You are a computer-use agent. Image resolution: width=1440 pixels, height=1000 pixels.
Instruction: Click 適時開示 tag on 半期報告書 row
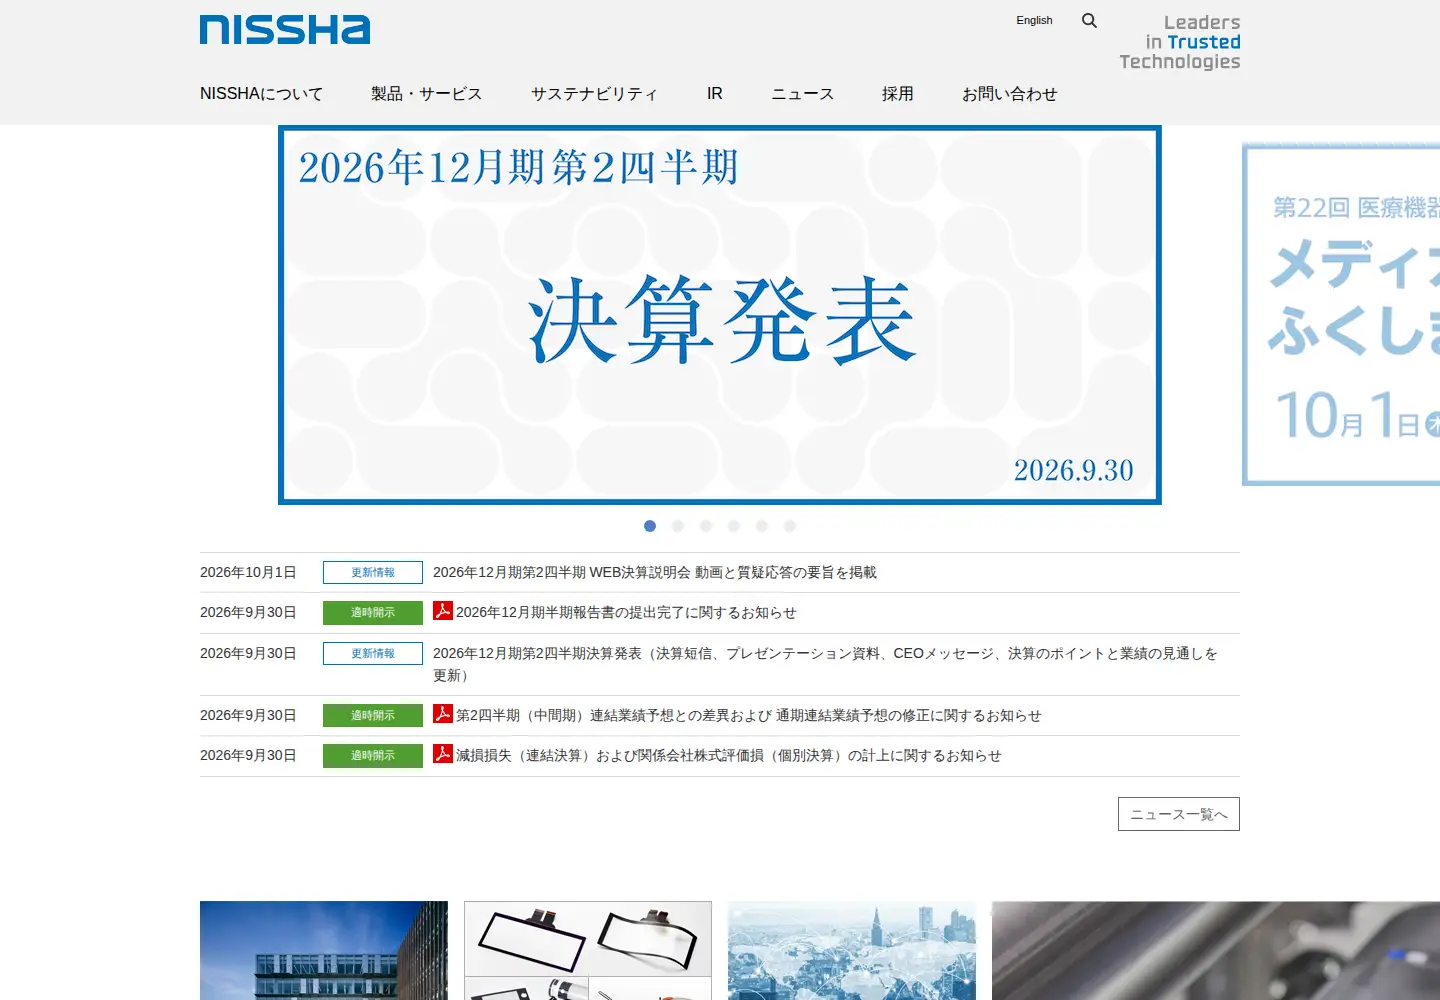373,612
